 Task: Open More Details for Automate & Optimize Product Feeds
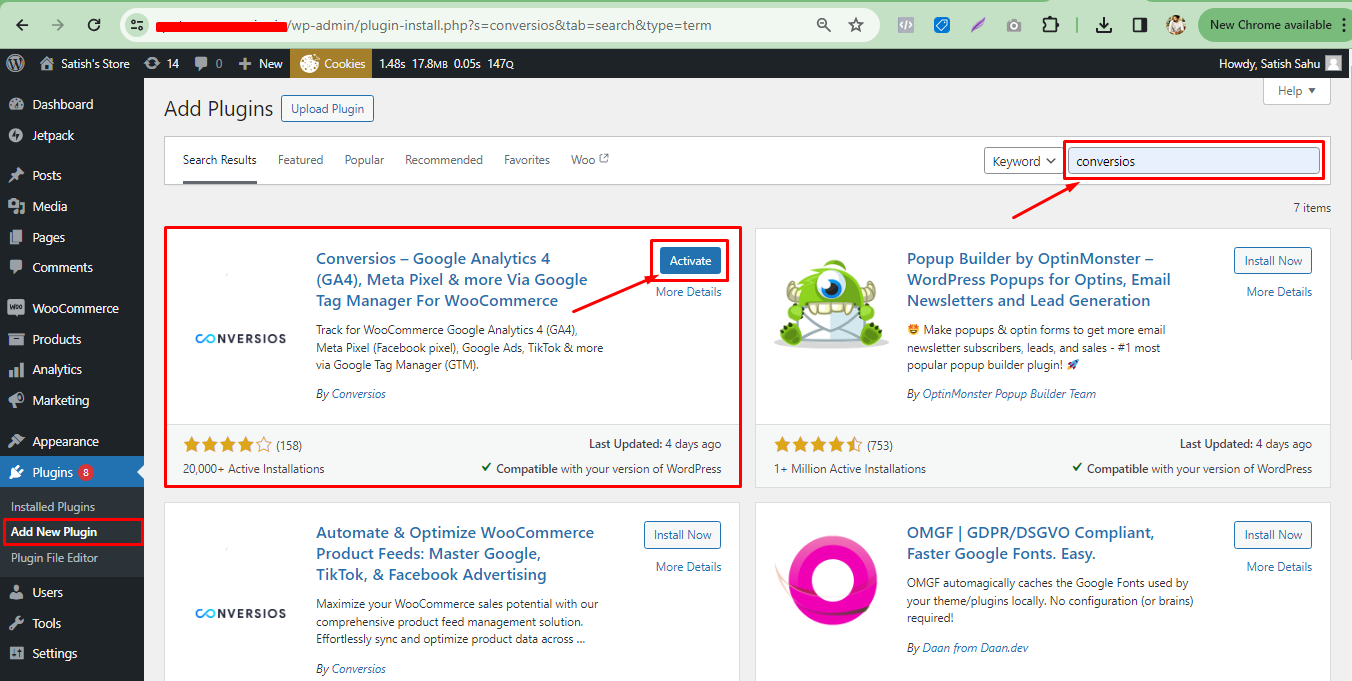click(x=688, y=567)
